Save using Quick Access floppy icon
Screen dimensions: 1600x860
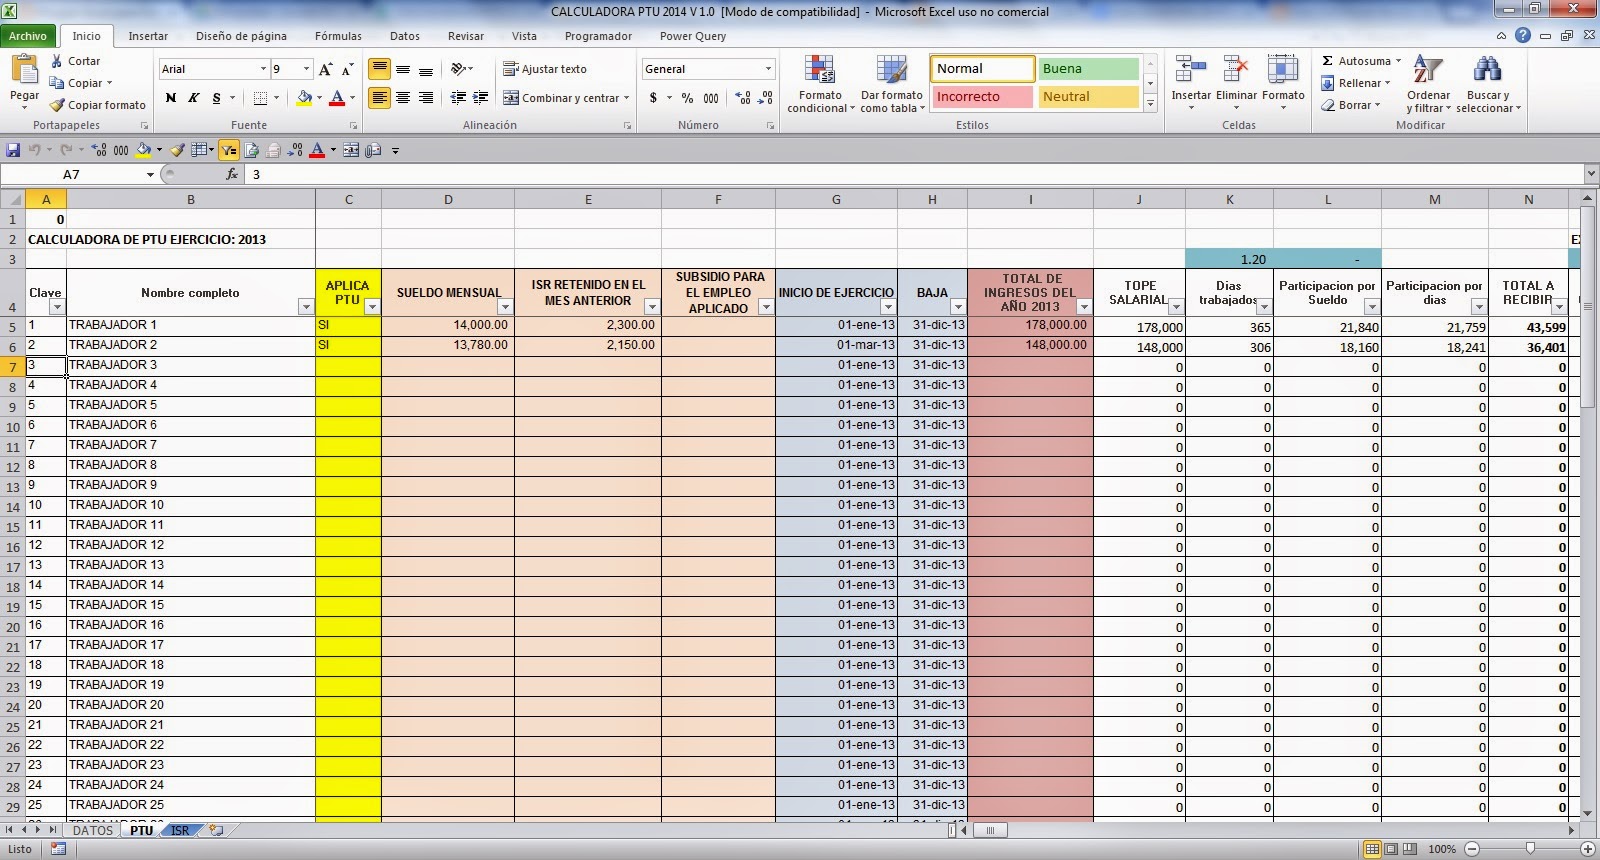coord(13,150)
